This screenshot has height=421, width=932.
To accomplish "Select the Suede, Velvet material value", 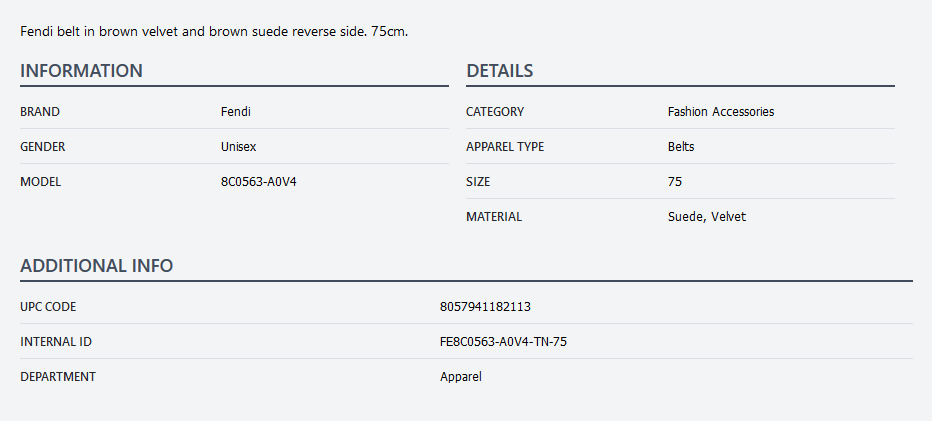I will 706,217.
